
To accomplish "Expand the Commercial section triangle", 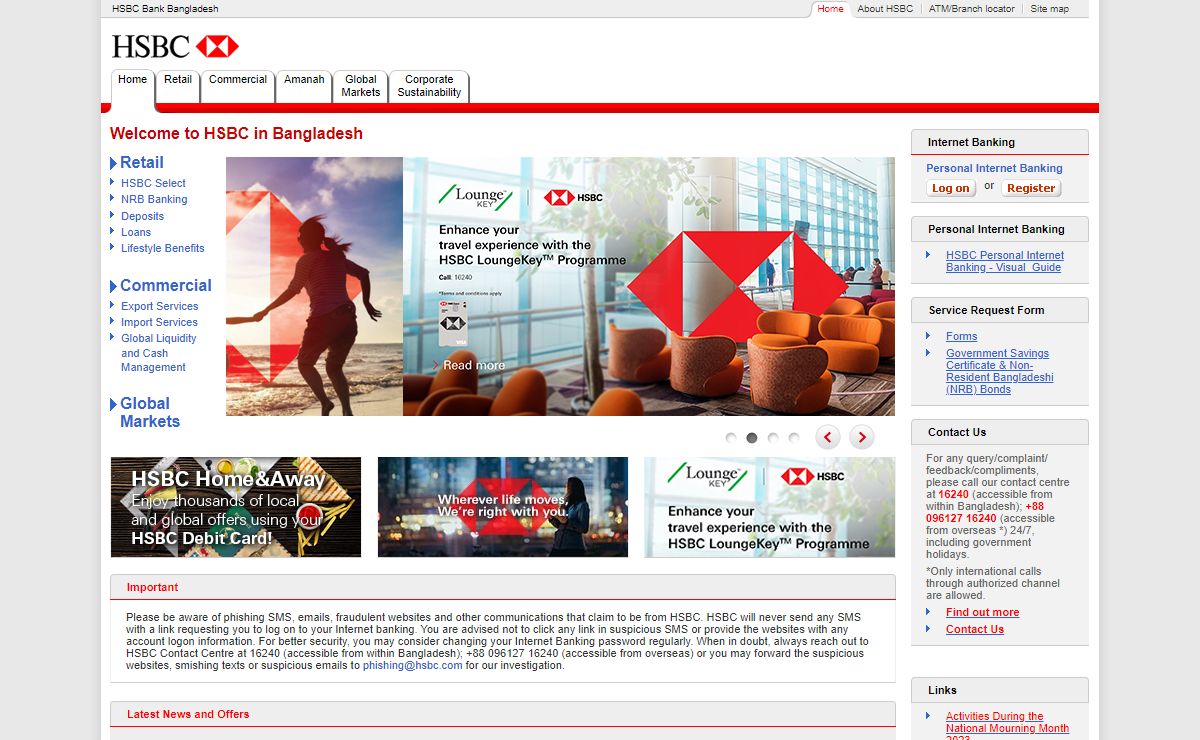I will click(x=113, y=286).
